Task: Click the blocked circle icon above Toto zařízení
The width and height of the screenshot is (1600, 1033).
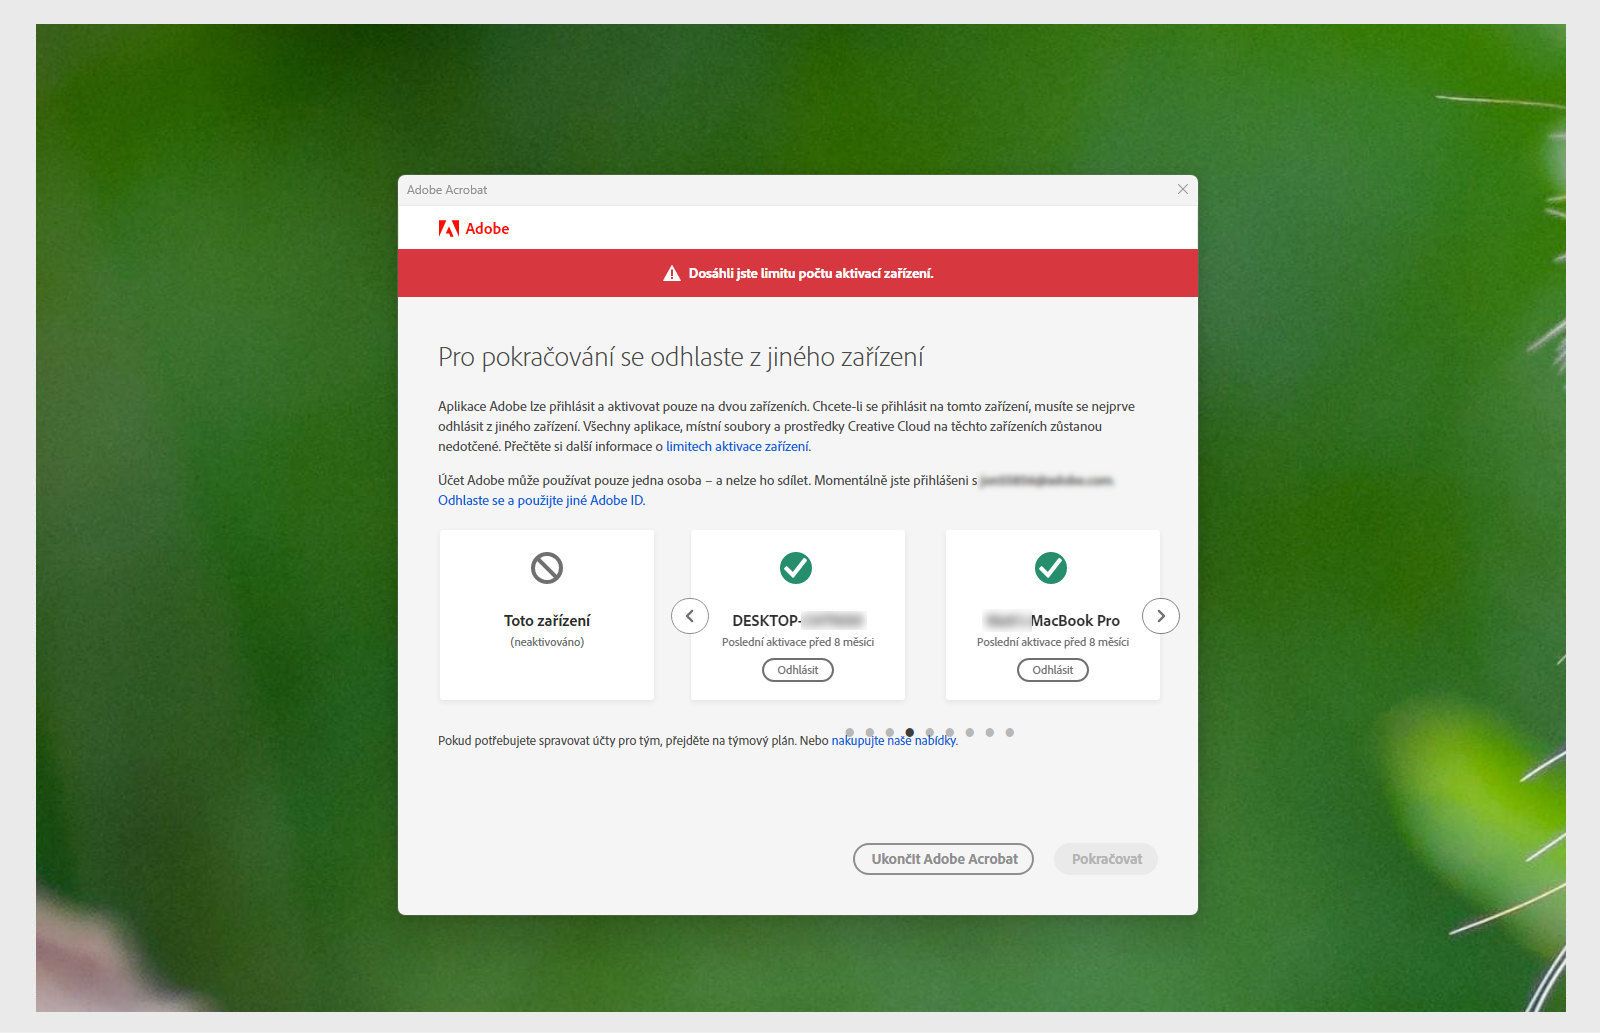Action: click(x=547, y=568)
